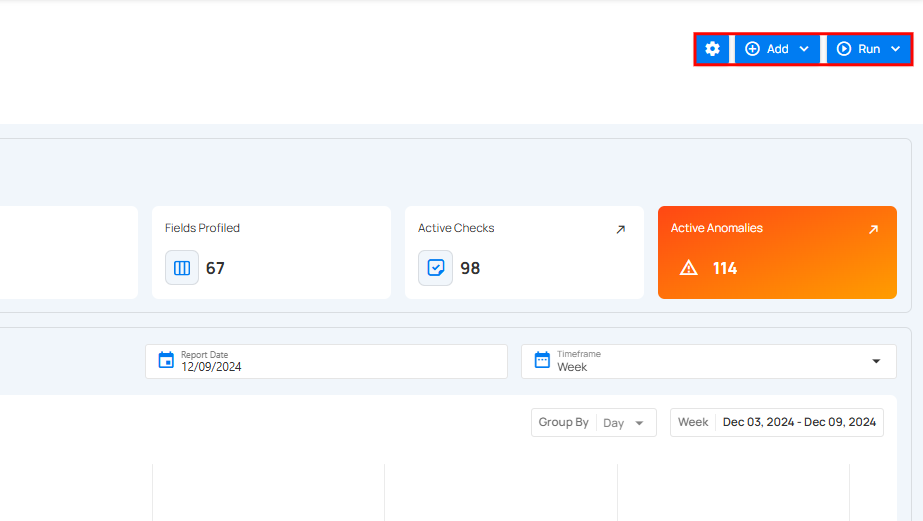Click the Fields Profiled count 67

pyautogui.click(x=215, y=268)
